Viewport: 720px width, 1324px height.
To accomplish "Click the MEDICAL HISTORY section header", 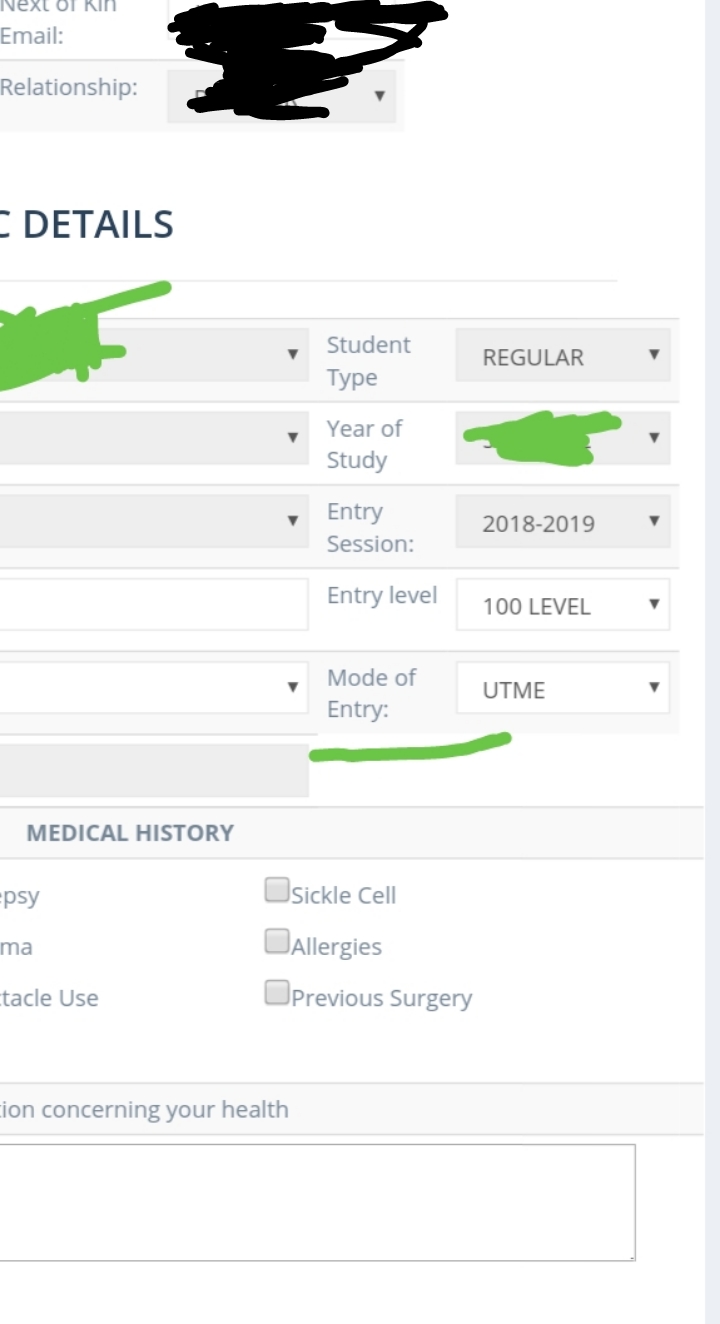I will [x=130, y=833].
